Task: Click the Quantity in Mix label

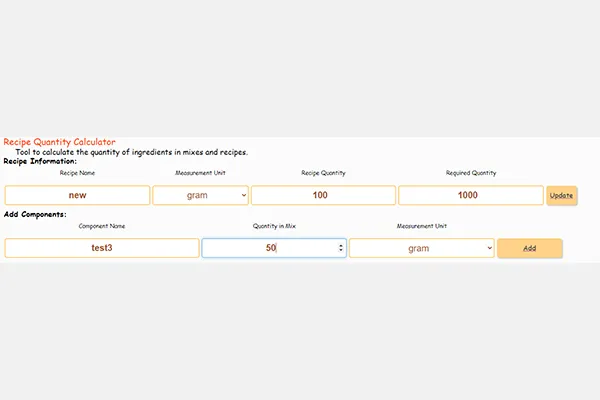Action: 274,226
